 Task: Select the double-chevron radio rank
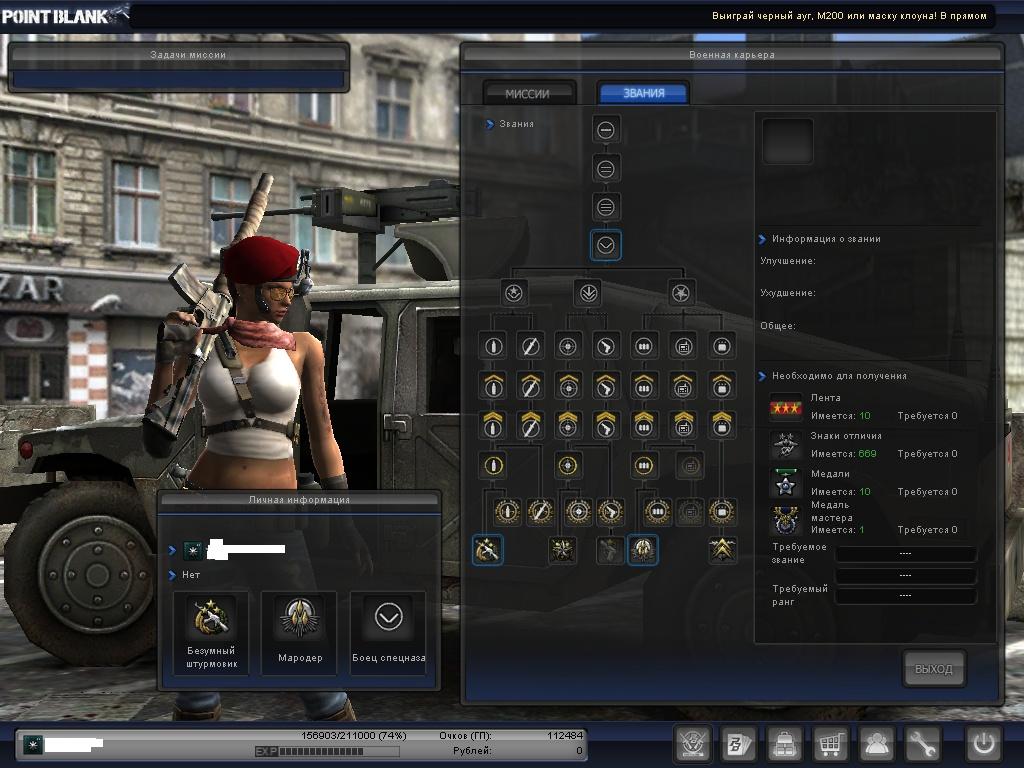tap(683, 424)
